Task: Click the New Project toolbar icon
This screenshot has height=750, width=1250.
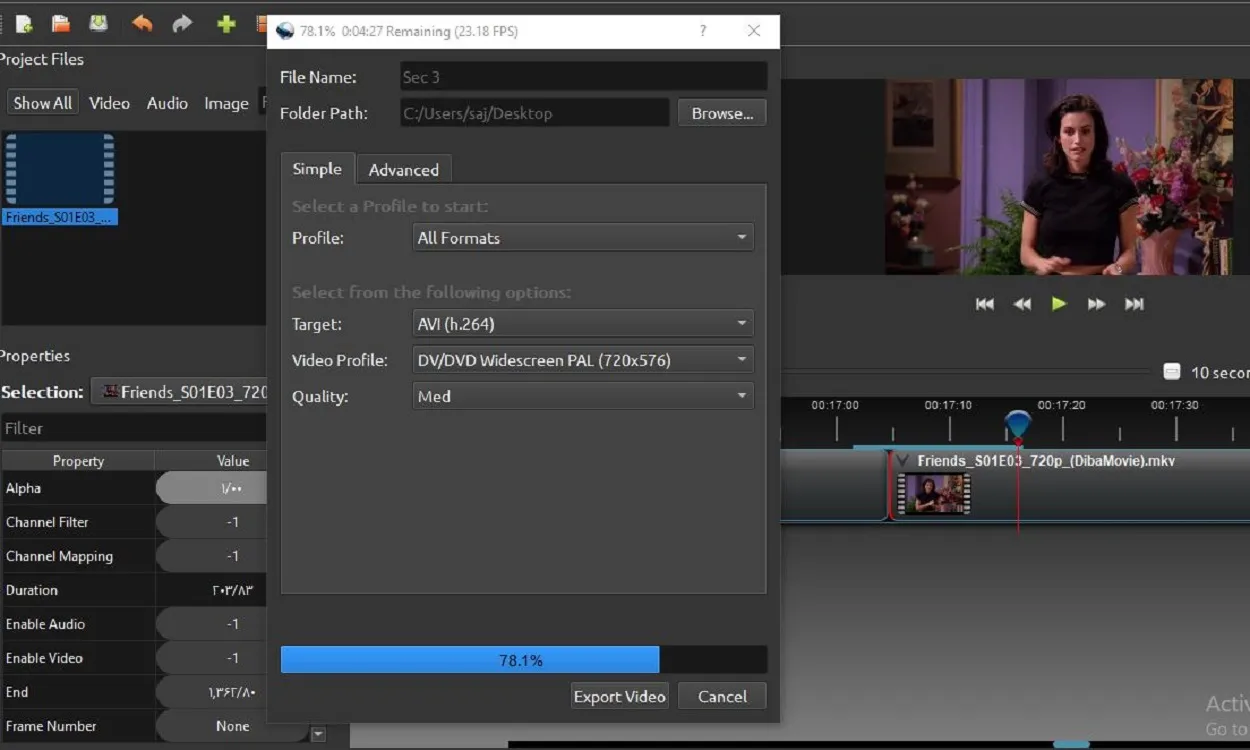Action: coord(24,24)
